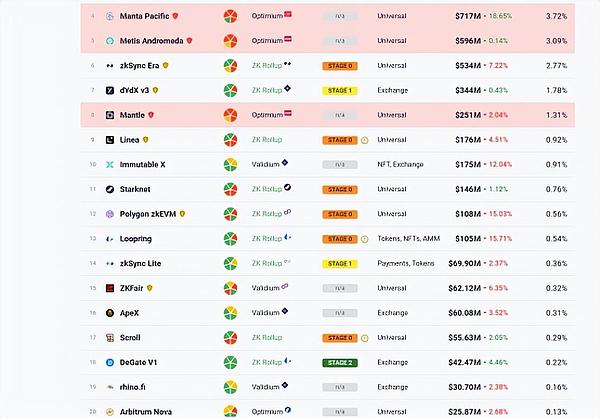Click the STAGE 0 badge in Starknet row
Image resolution: width=600 pixels, height=418 pixels.
click(339, 189)
